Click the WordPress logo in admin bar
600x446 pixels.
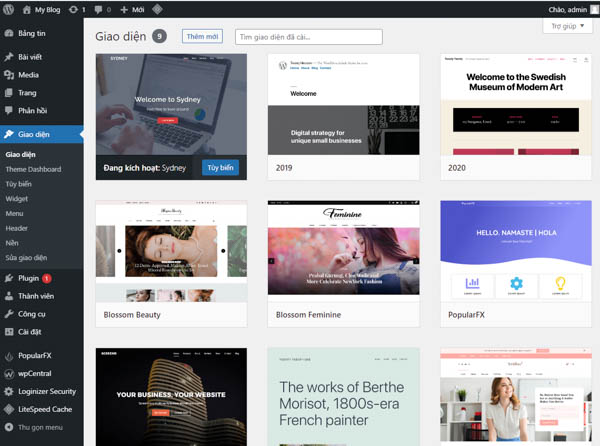(8, 9)
